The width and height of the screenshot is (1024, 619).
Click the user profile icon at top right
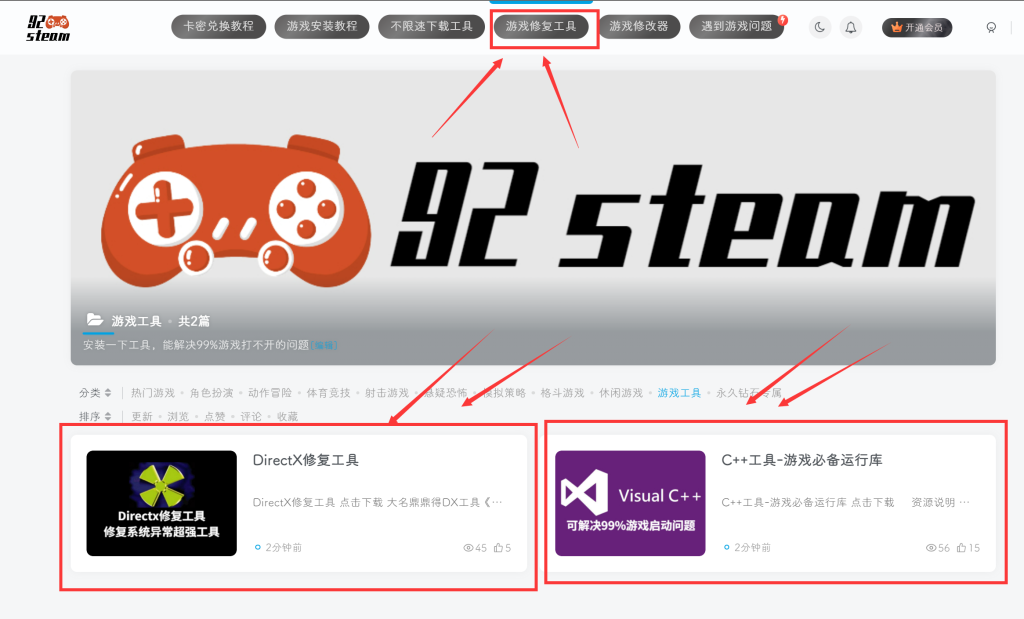pos(991,27)
